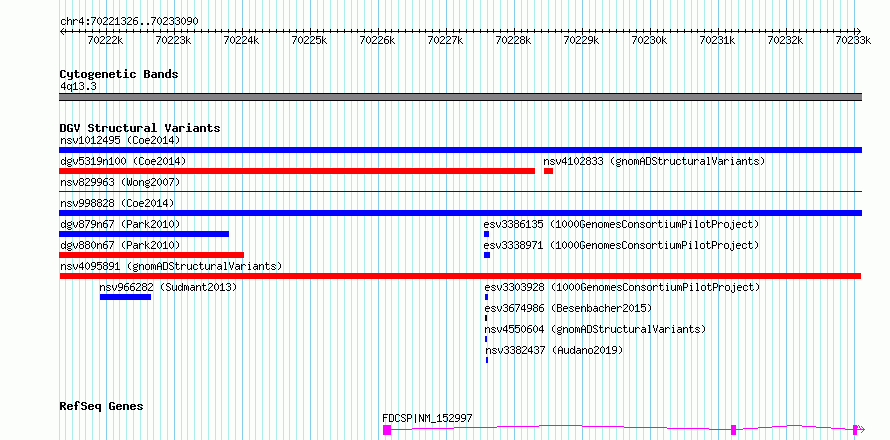Click the 70226k ruler tick label
This screenshot has width=890, height=440.
(x=377, y=40)
